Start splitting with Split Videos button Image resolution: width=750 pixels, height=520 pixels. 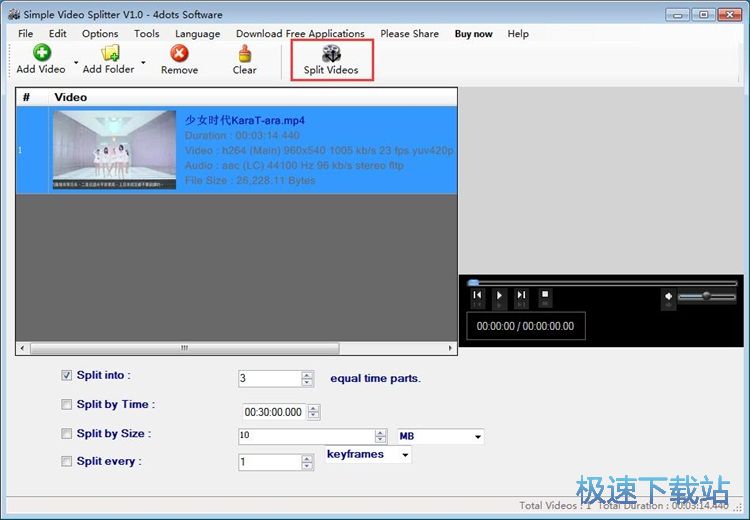tap(331, 60)
